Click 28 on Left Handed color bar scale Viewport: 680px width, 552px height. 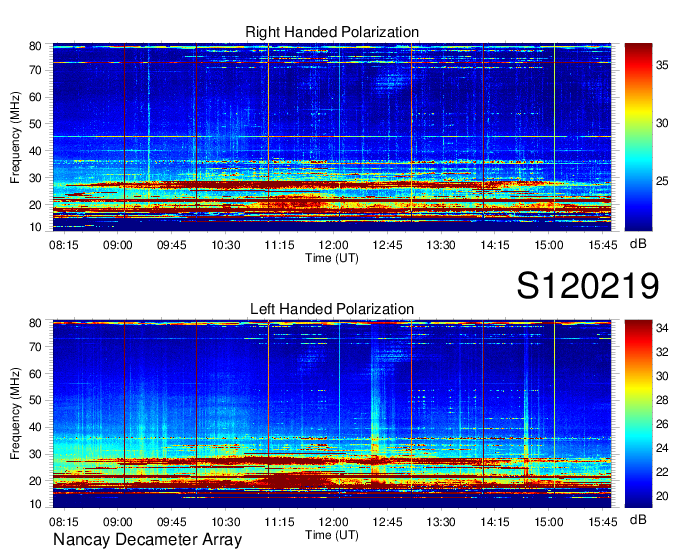point(662,400)
